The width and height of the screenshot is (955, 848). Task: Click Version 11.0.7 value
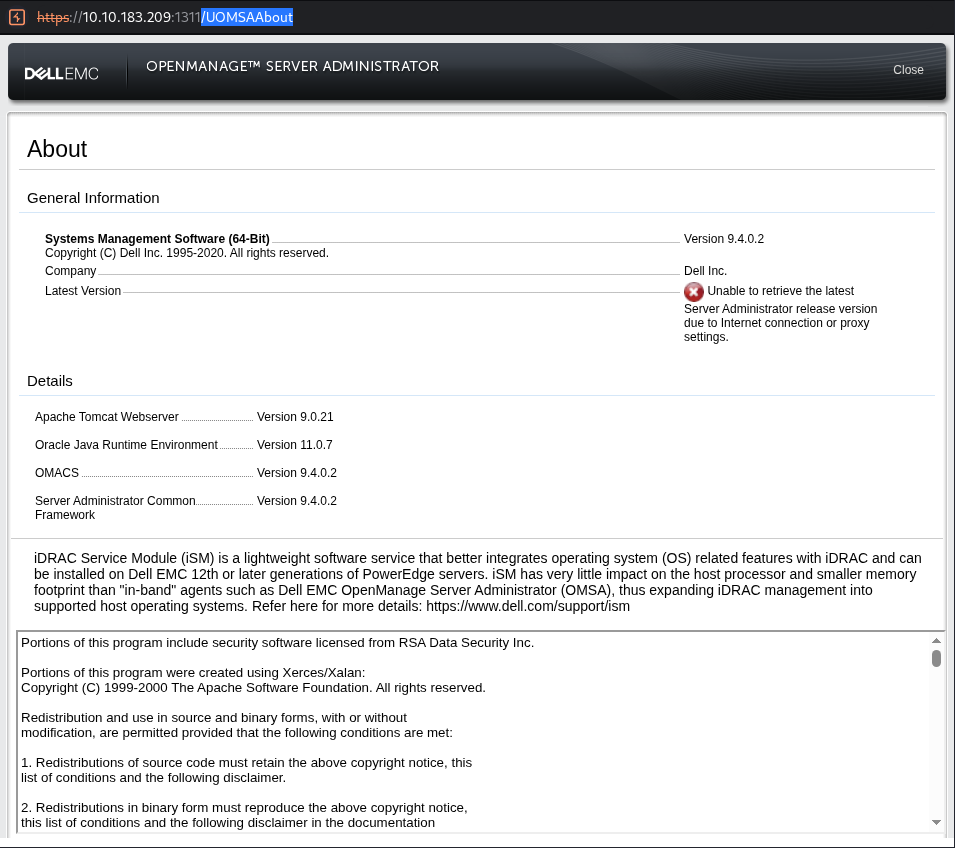pyautogui.click(x=295, y=445)
